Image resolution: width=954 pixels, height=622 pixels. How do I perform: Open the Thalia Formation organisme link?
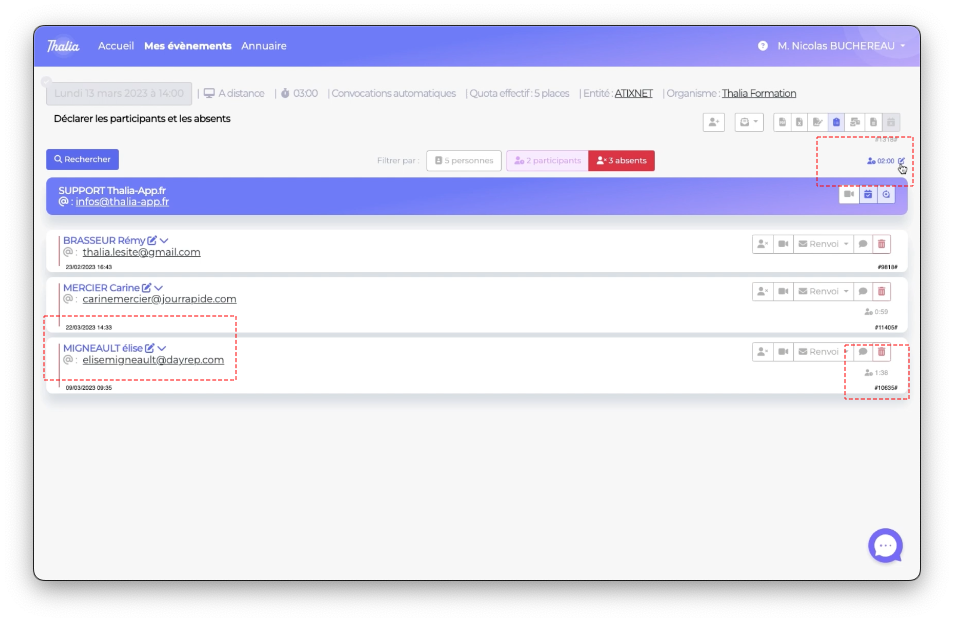[759, 93]
